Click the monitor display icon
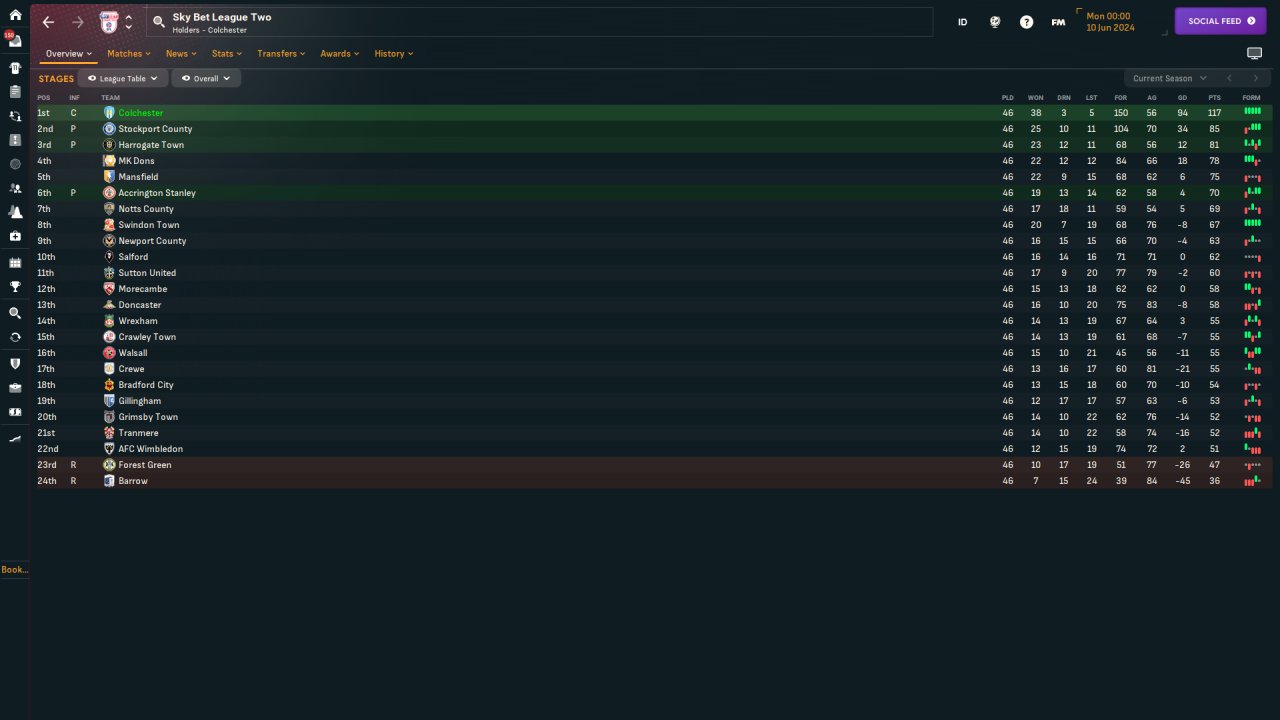Screen dimensions: 1280x720 click(1254, 53)
